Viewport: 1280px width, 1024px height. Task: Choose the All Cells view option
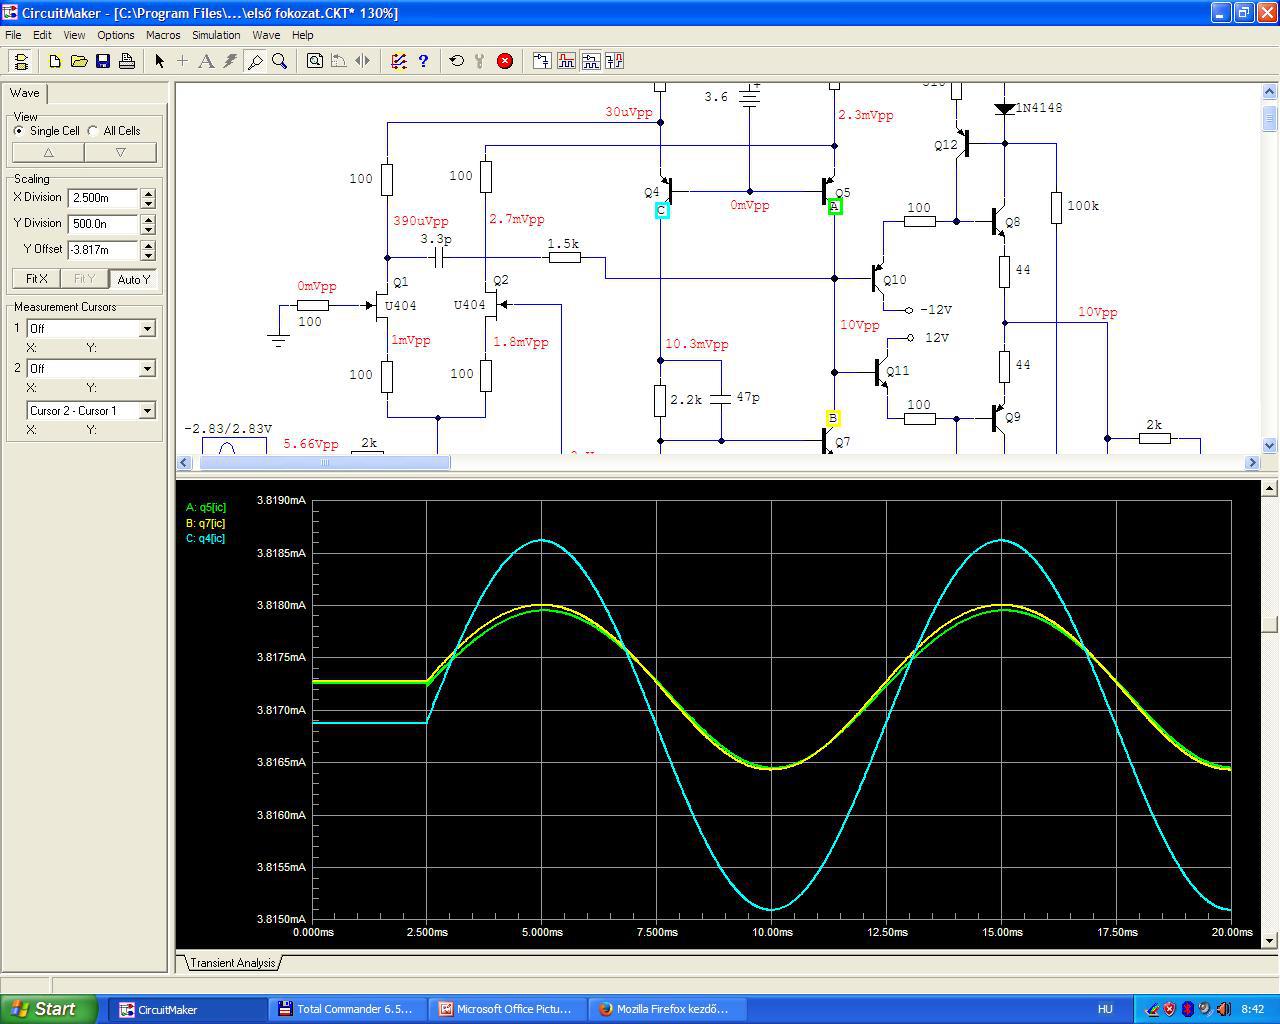(93, 131)
